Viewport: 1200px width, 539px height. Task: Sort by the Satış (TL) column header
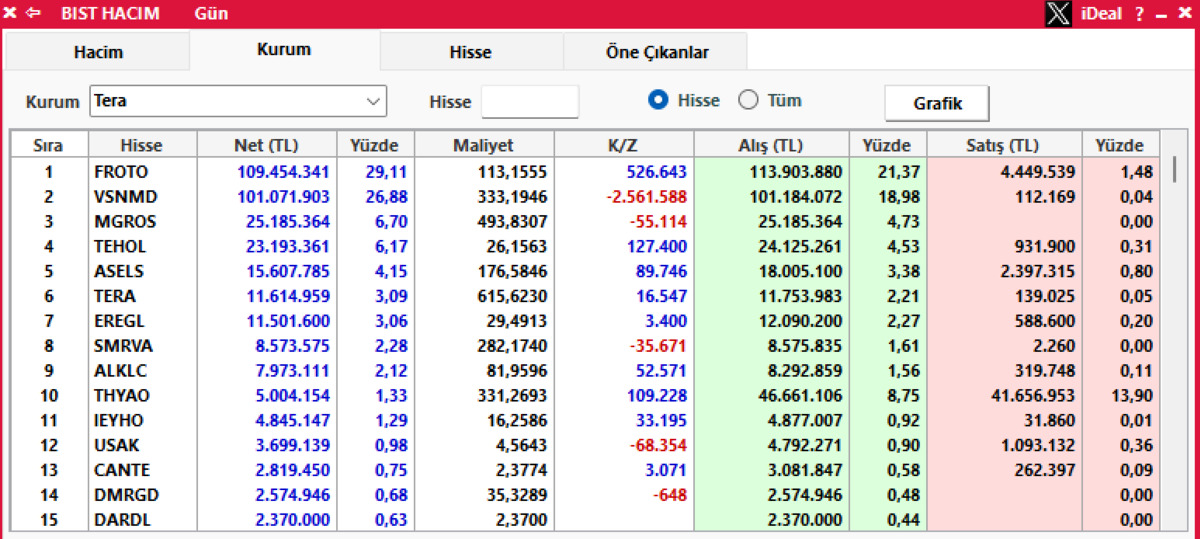pos(1004,146)
